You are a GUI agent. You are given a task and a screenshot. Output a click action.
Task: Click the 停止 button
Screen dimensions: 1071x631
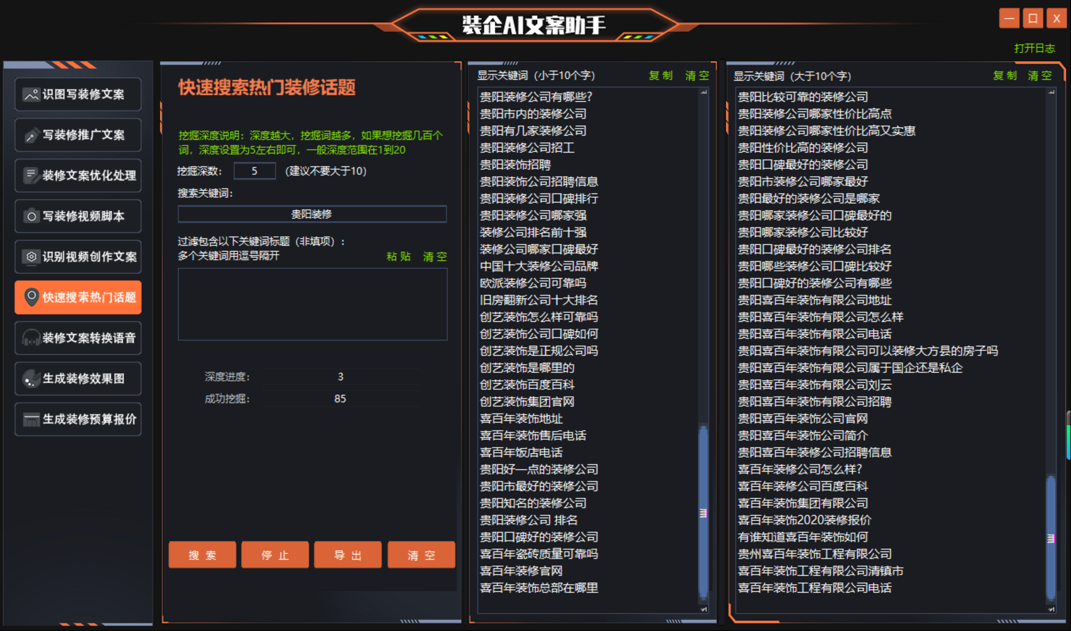point(275,555)
